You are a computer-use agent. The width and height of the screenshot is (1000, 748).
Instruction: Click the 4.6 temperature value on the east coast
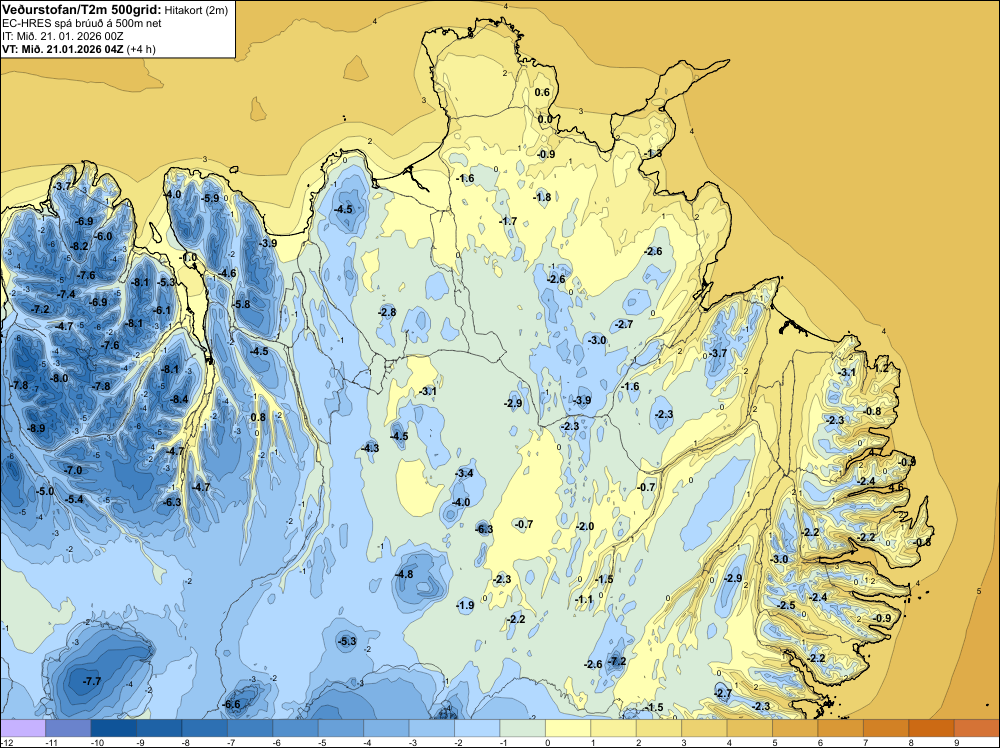pyautogui.click(x=895, y=487)
